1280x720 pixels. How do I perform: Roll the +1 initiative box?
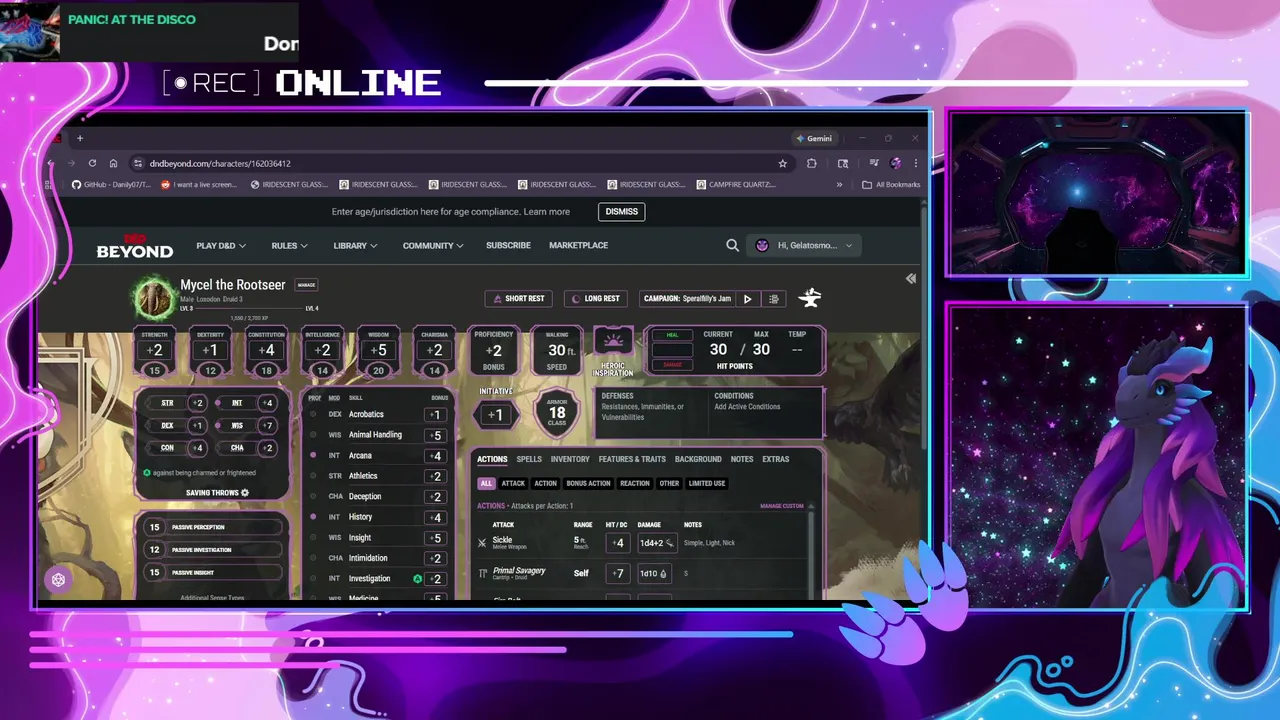coord(495,415)
